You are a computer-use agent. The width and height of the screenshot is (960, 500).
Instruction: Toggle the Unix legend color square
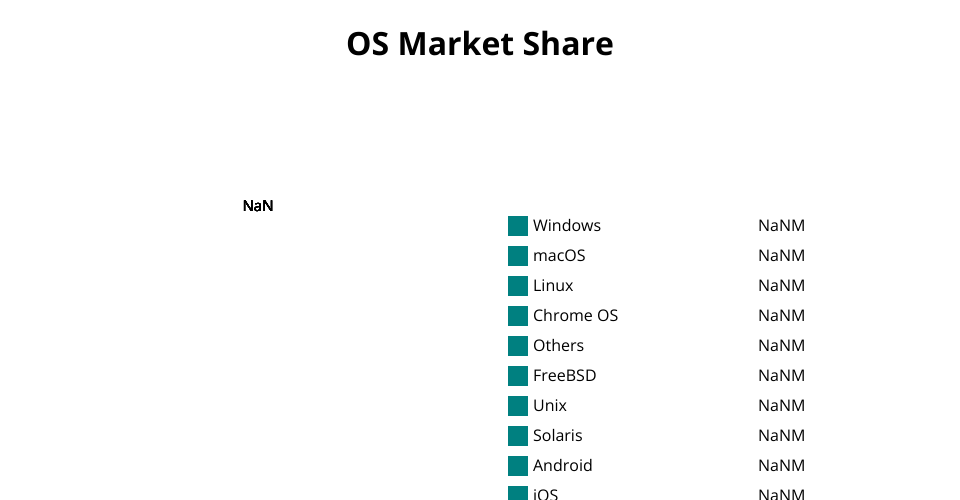518,406
